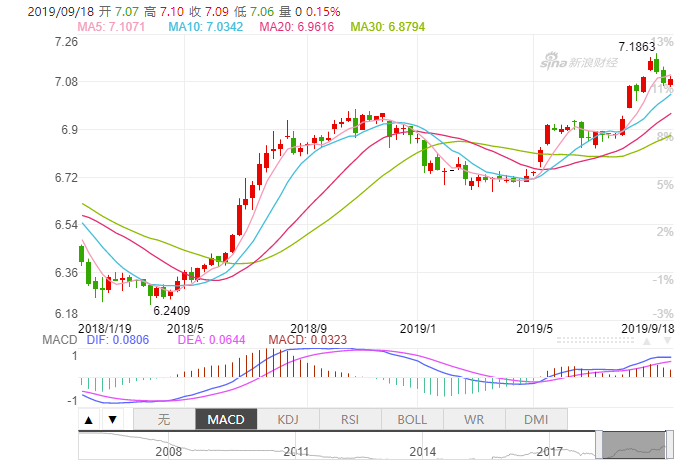Show the BOLL indicator

[x=412, y=420]
